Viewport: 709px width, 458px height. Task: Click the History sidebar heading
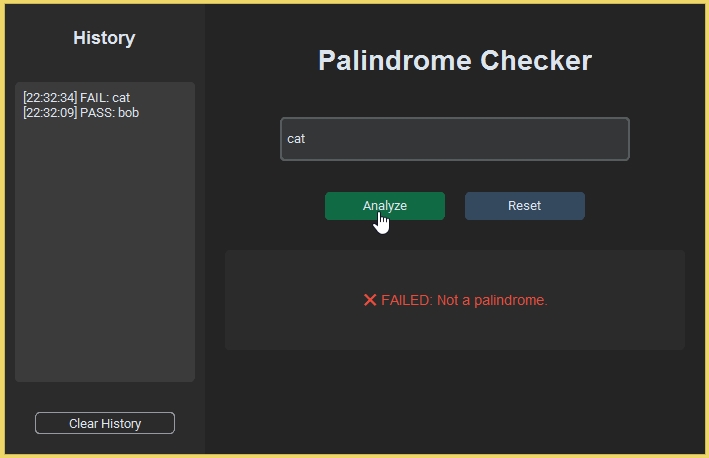104,38
